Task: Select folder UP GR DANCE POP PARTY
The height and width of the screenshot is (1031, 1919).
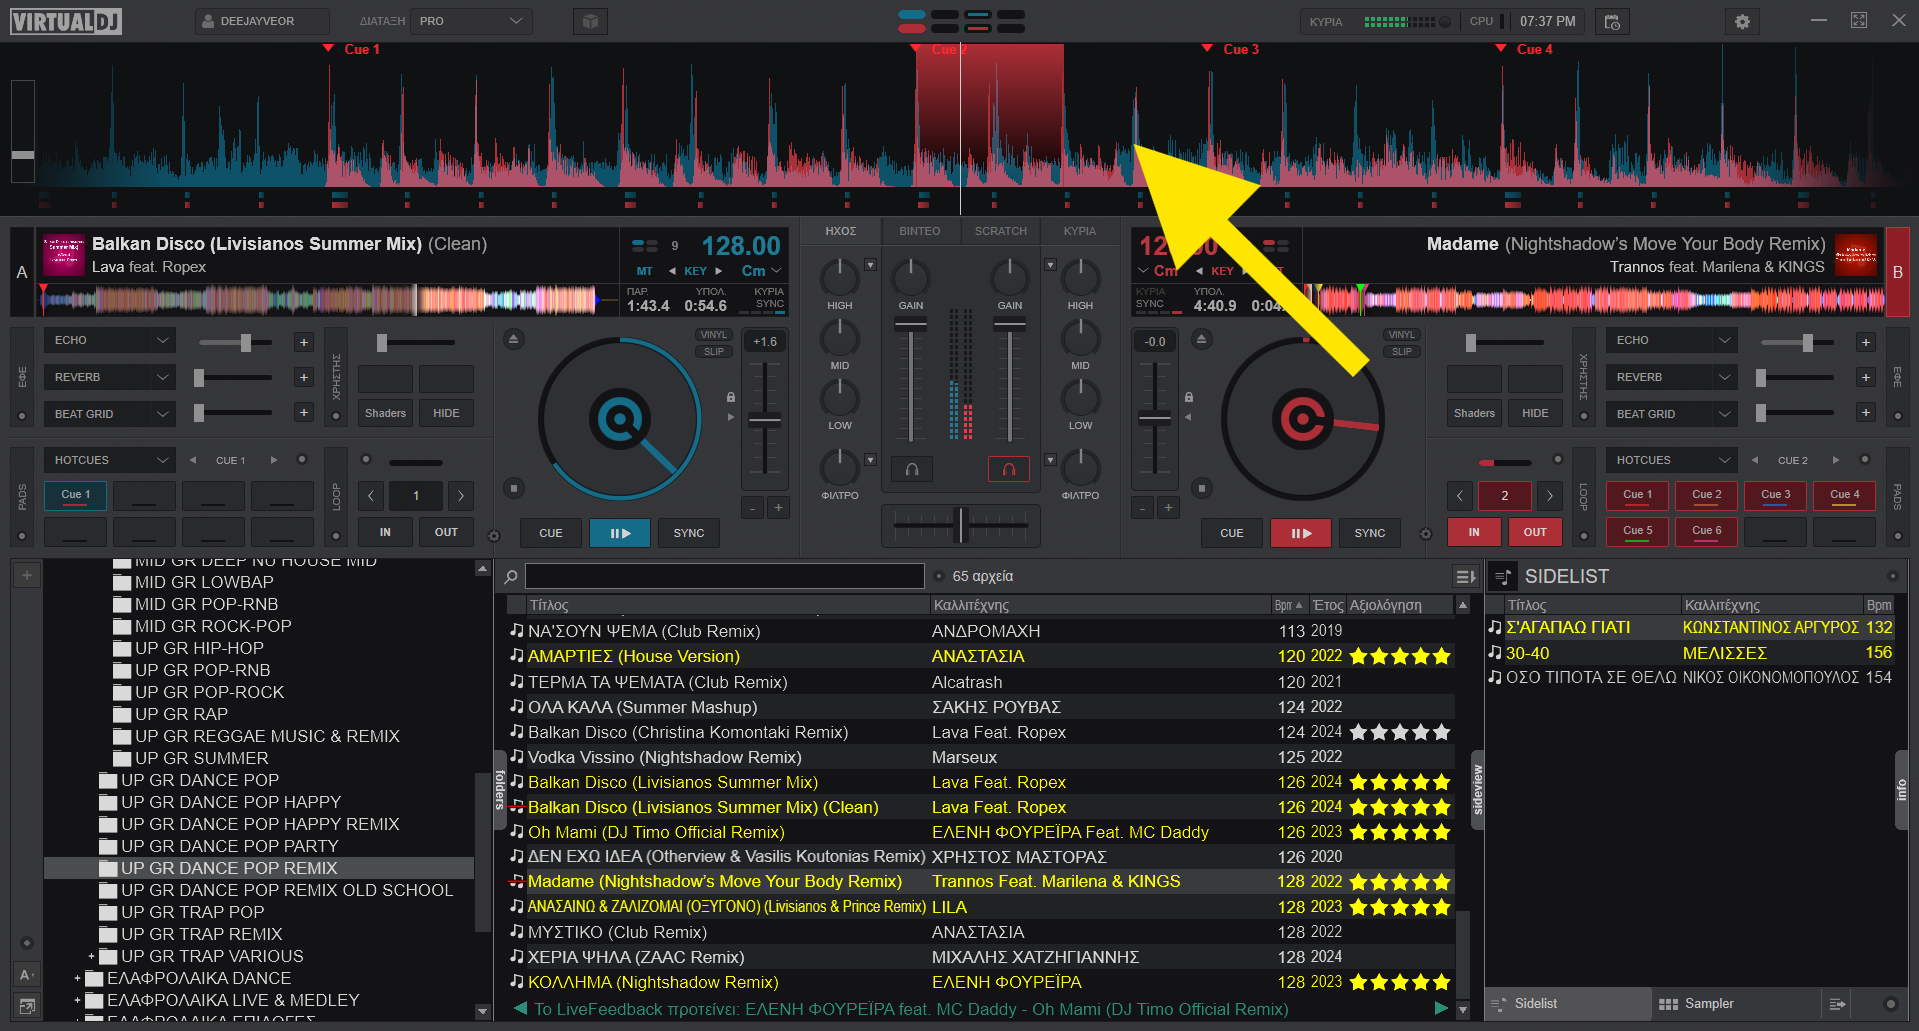Action: coord(230,846)
